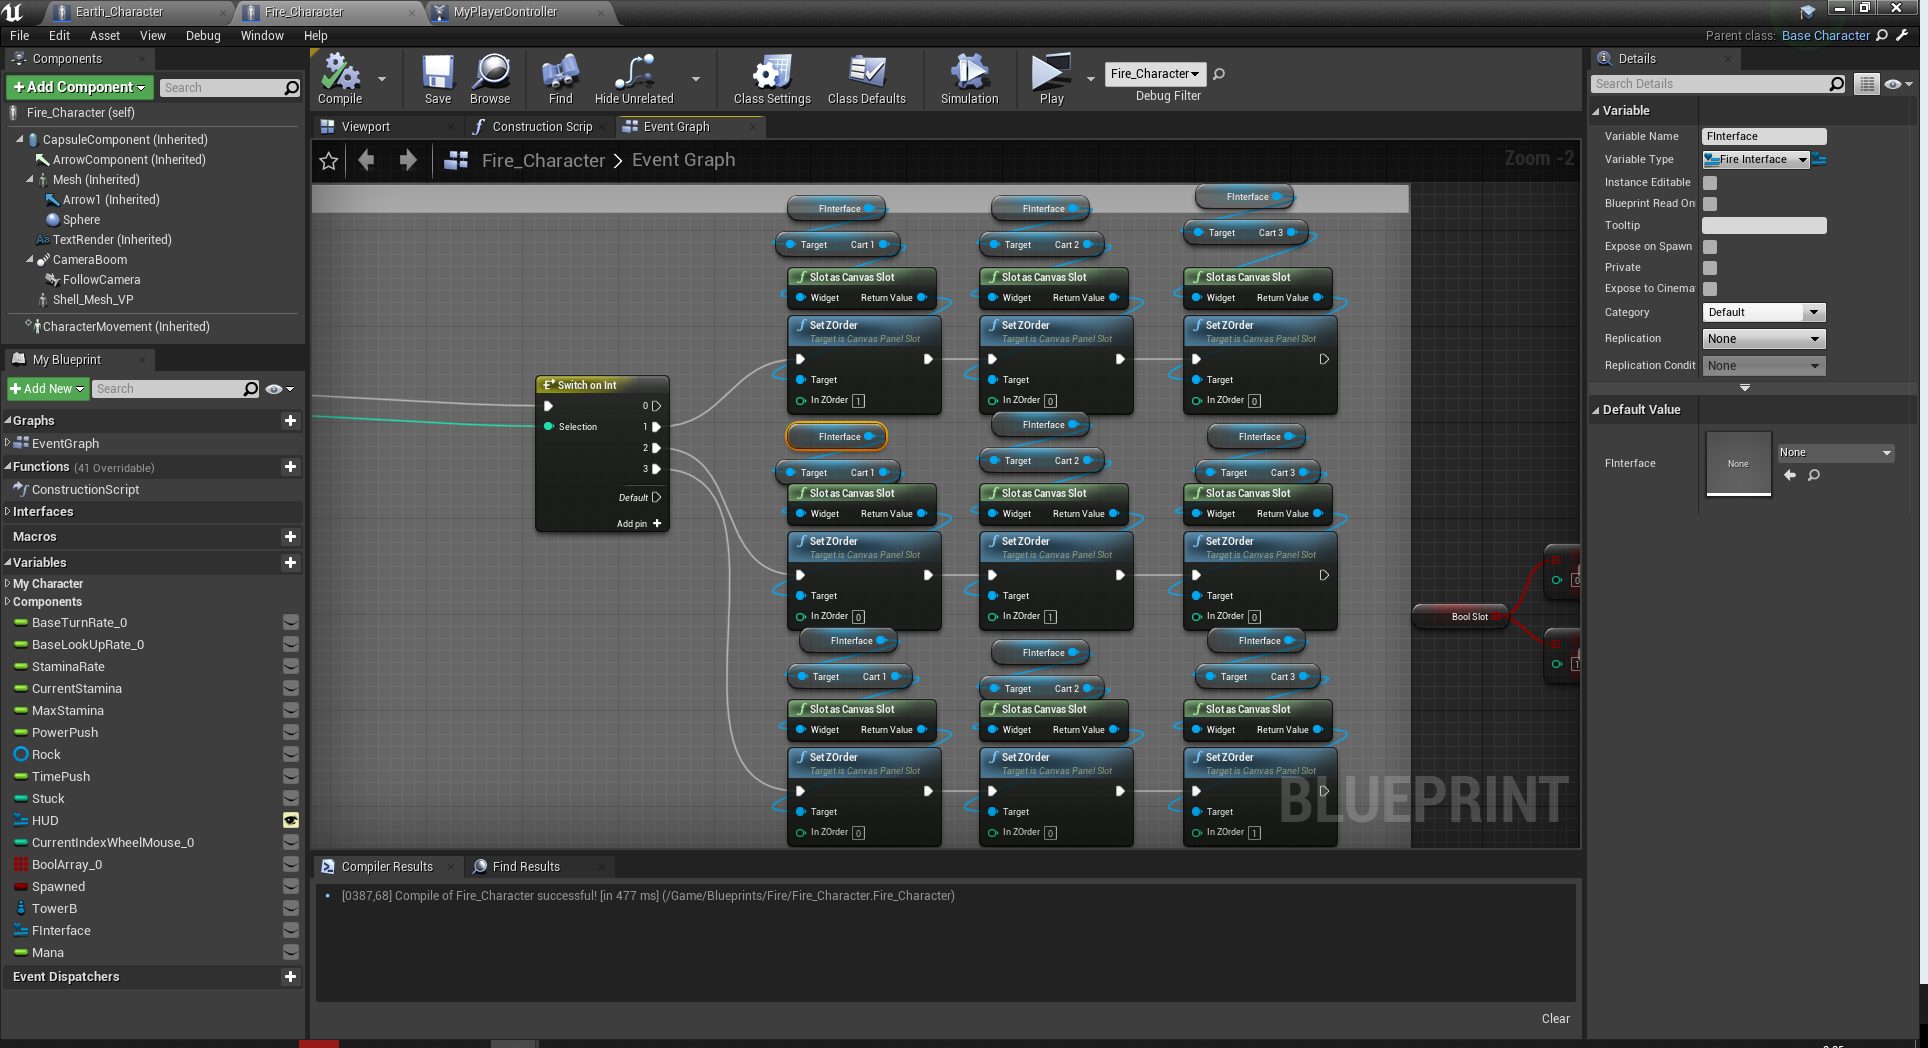Viewport: 1928px width, 1048px height.
Task: Add pin on Switch on Int node
Action: pos(639,524)
